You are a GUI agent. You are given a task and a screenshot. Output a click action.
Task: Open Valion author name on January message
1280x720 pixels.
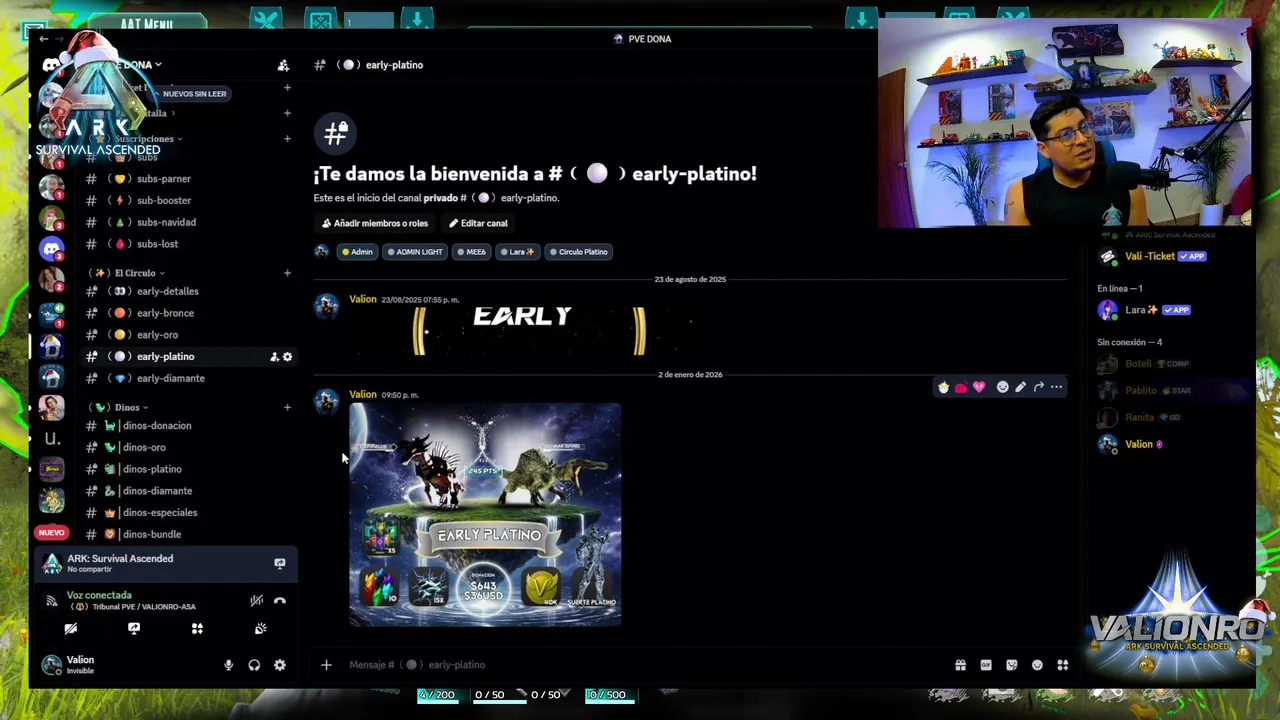[363, 395]
